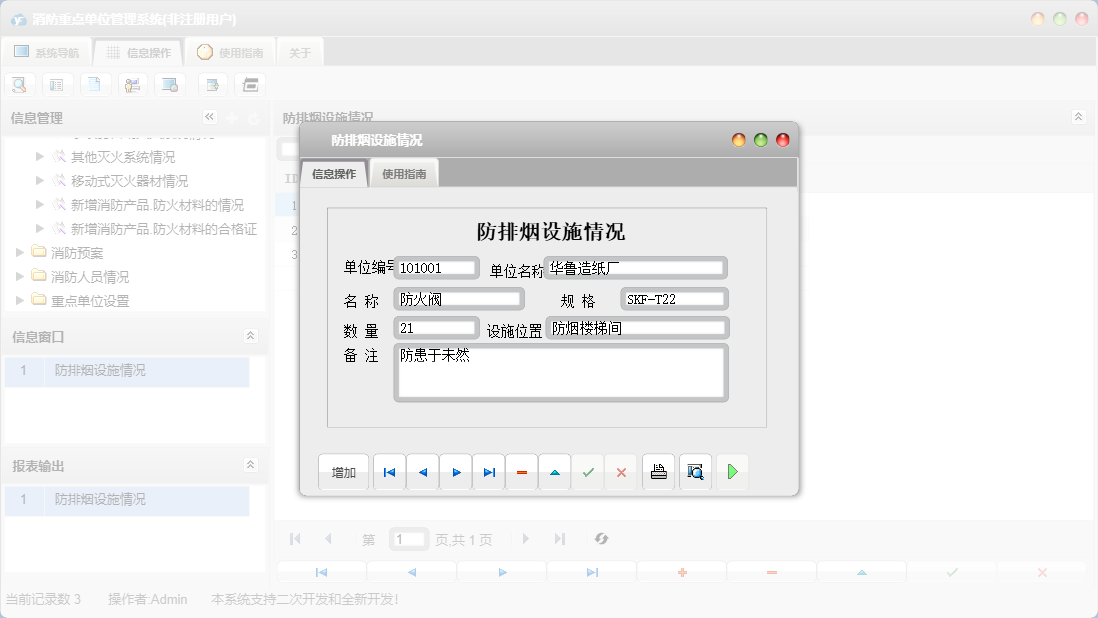Image resolution: width=1098 pixels, height=618 pixels.
Task: Open print preview in the dialog toolbar
Action: pos(695,471)
